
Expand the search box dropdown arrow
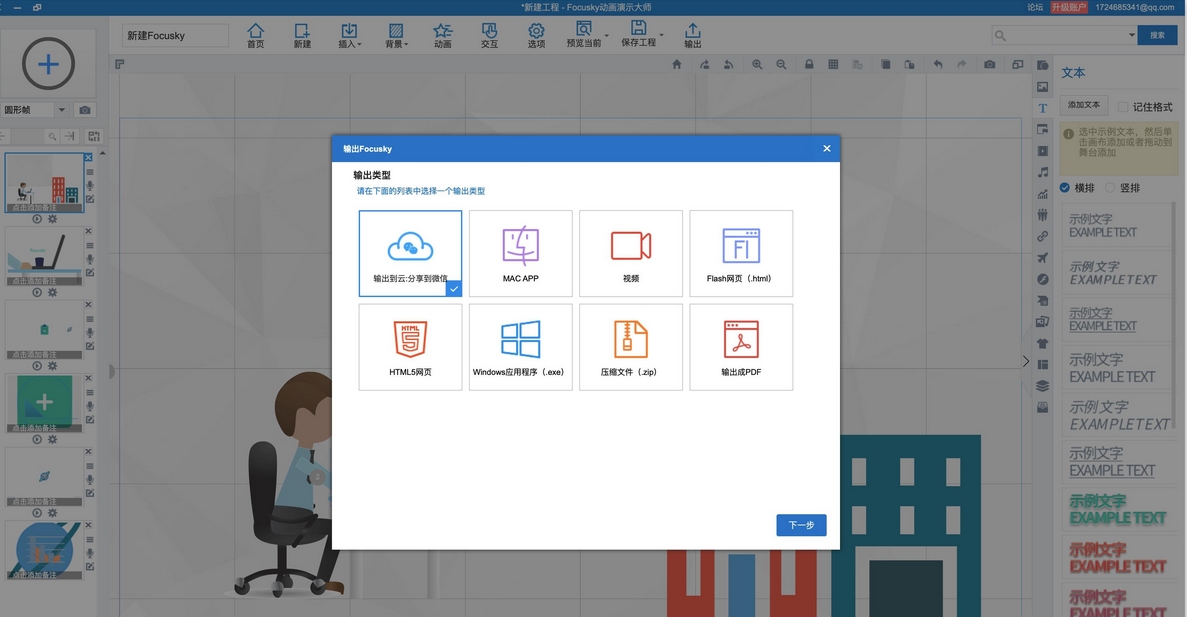click(x=1132, y=35)
